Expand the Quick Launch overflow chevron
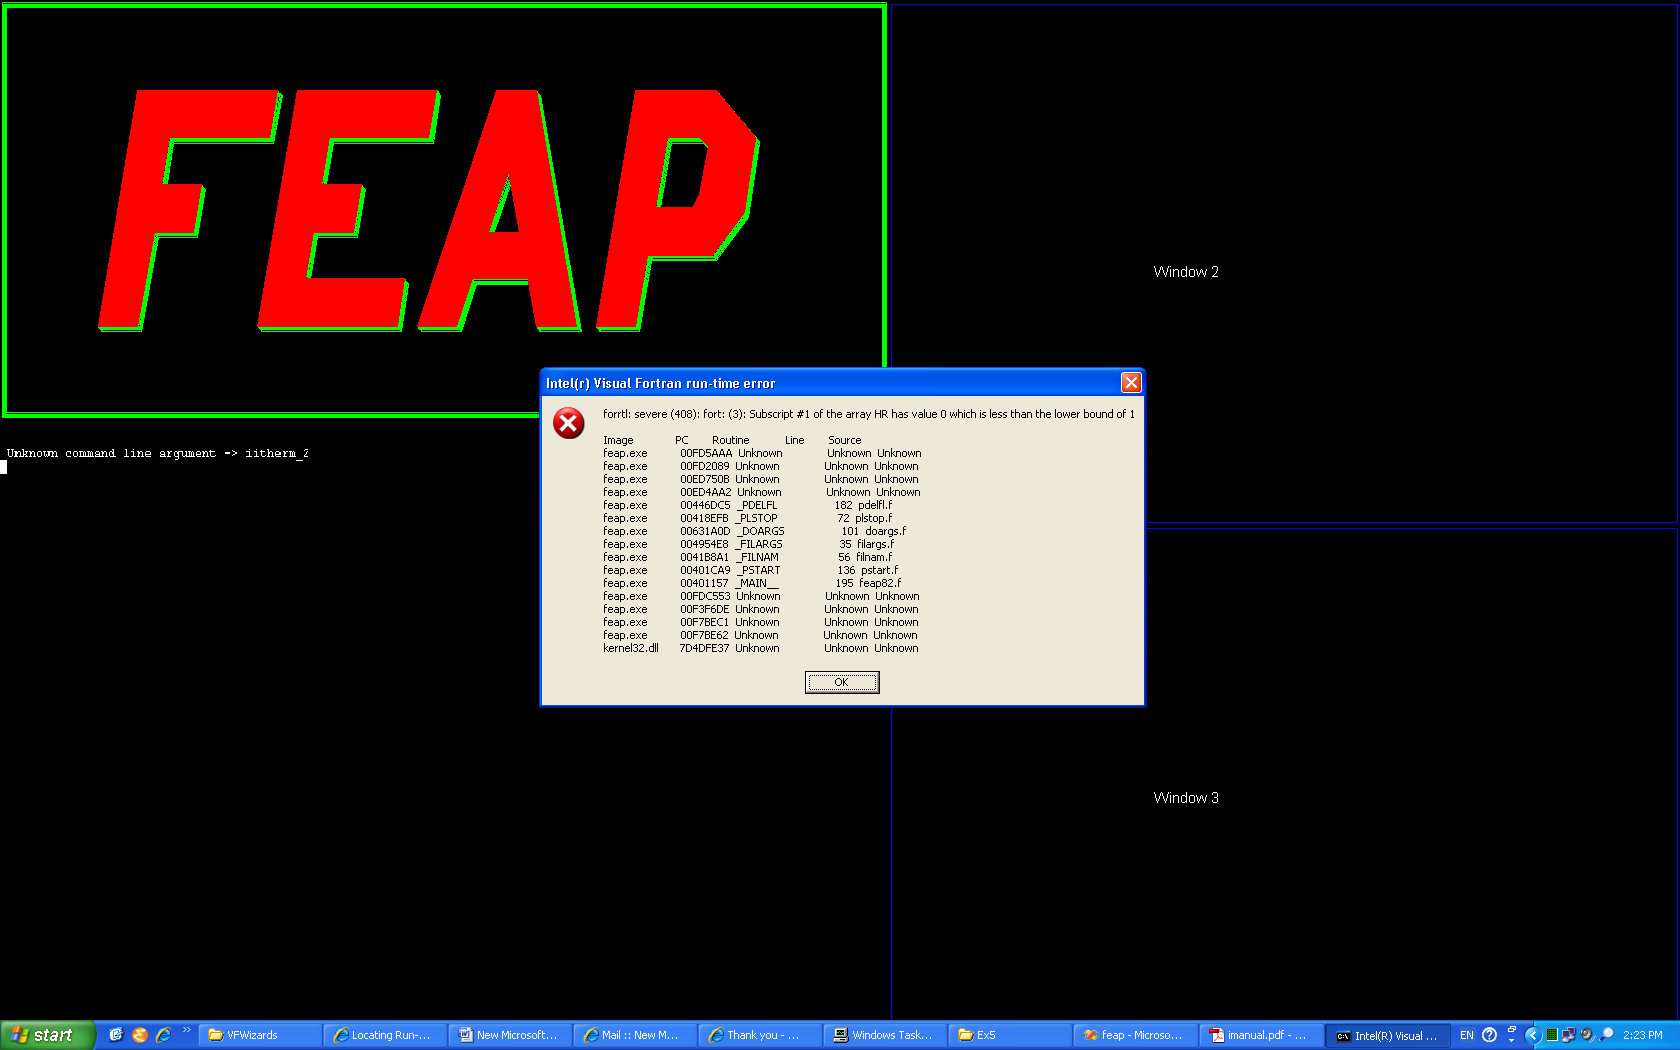 (x=187, y=1030)
